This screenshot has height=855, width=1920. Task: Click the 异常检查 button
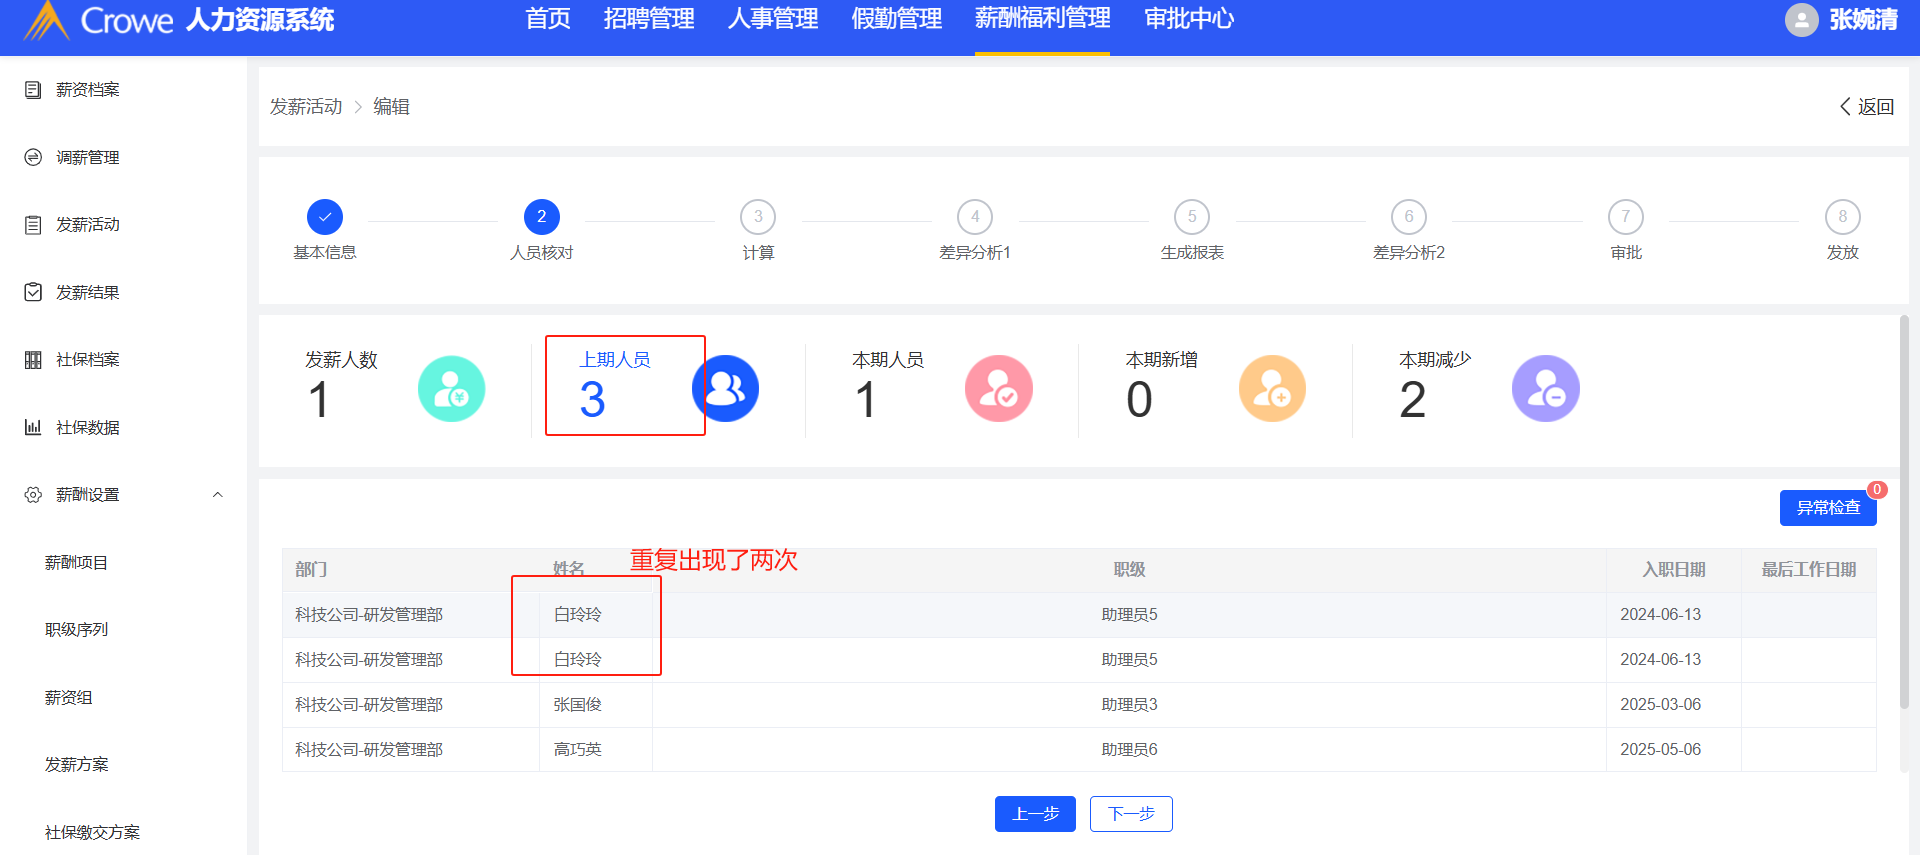point(1828,508)
